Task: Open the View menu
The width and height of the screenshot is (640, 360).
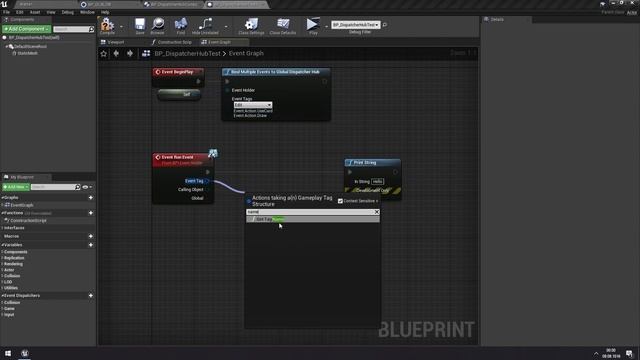Action: 51,12
